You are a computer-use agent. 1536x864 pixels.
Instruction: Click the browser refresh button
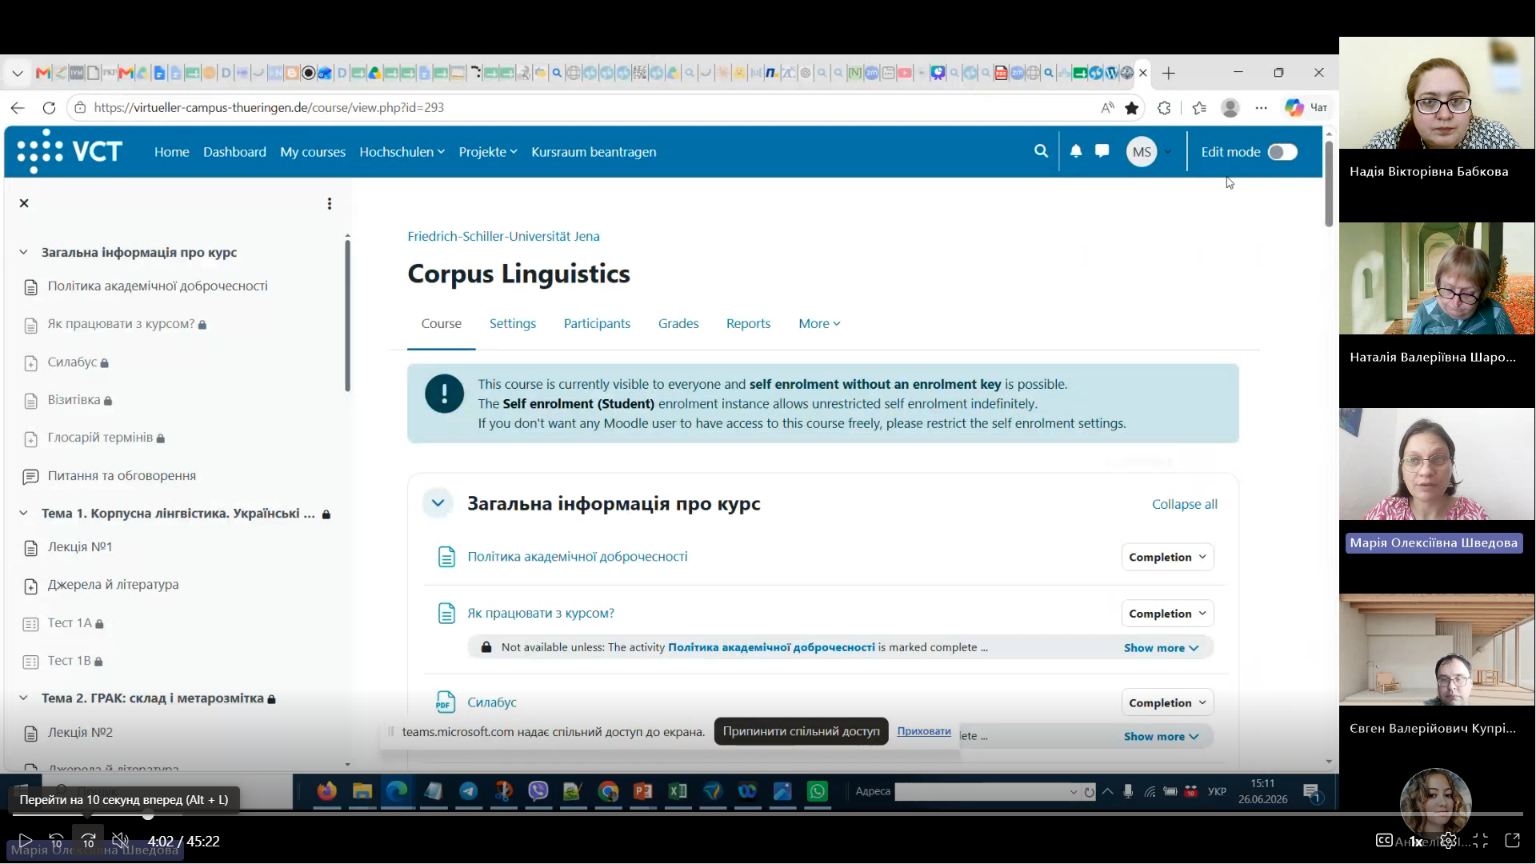tap(49, 107)
